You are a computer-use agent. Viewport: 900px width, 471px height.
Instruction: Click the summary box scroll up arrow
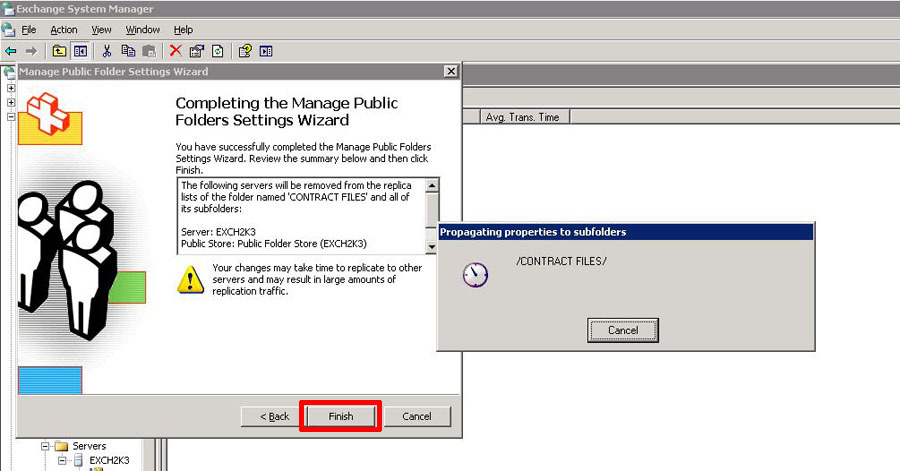432,185
